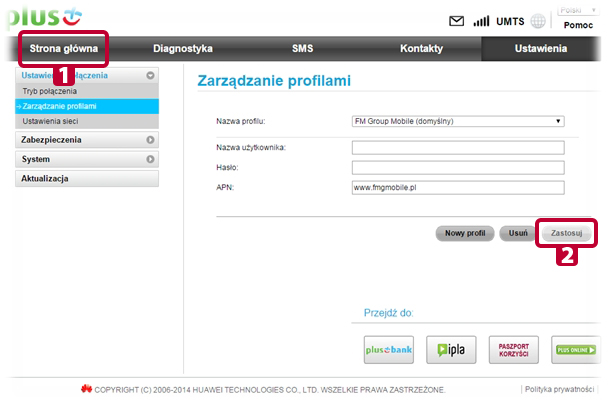Open the Aktualizacja section
Viewport: 609px width, 409px height.
pos(87,179)
